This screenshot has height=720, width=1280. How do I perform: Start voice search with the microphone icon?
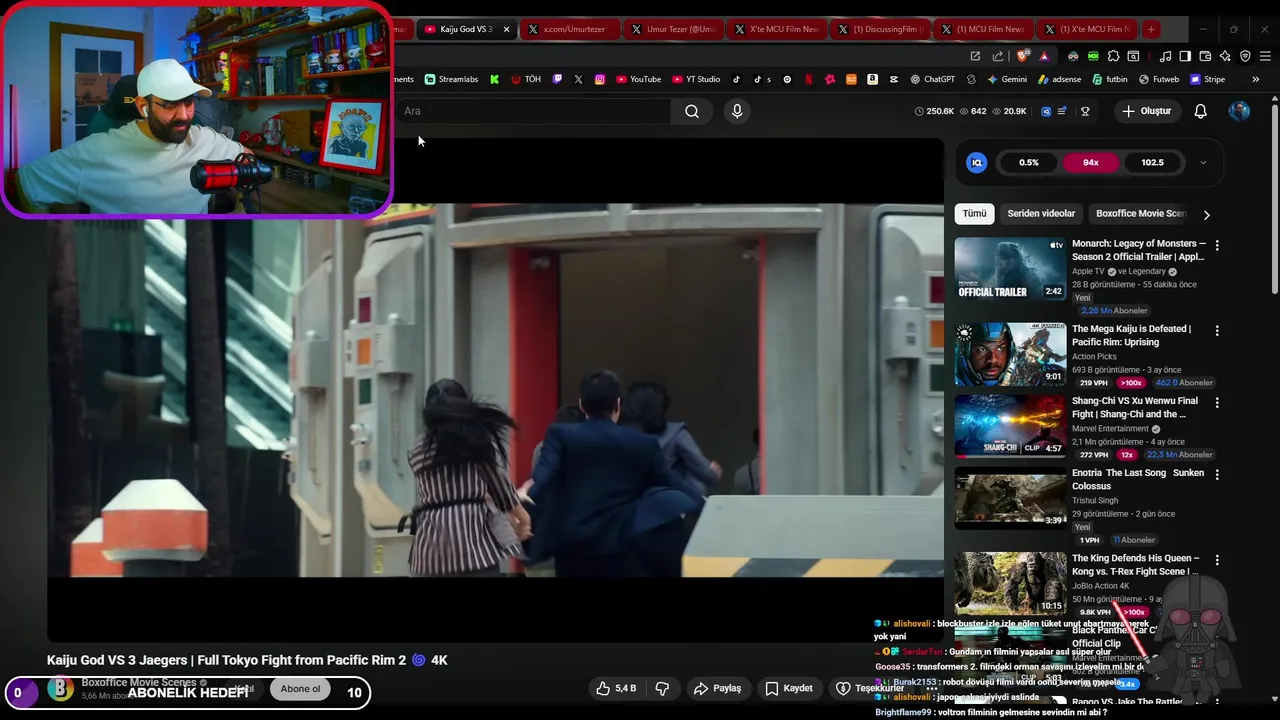tap(737, 111)
